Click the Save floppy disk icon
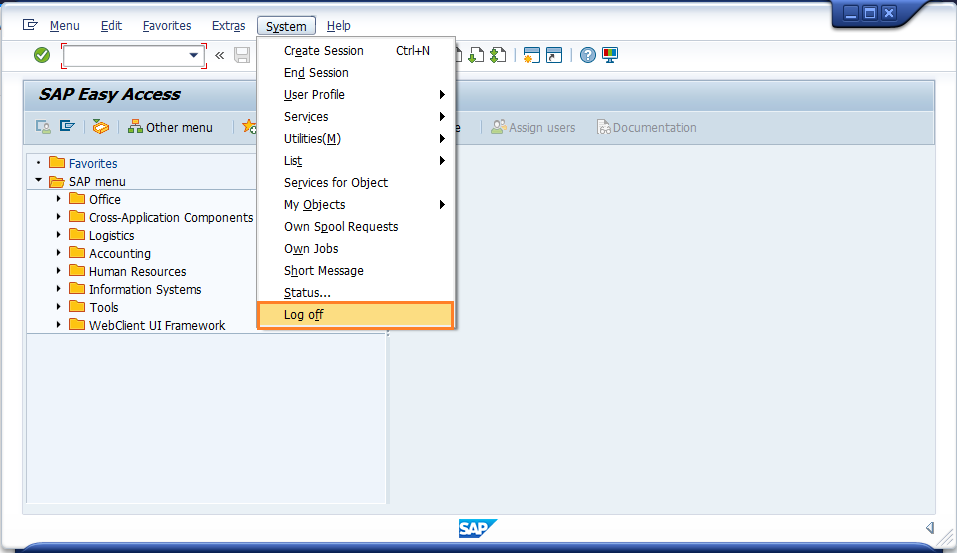Viewport: 957px width, 553px height. point(242,56)
